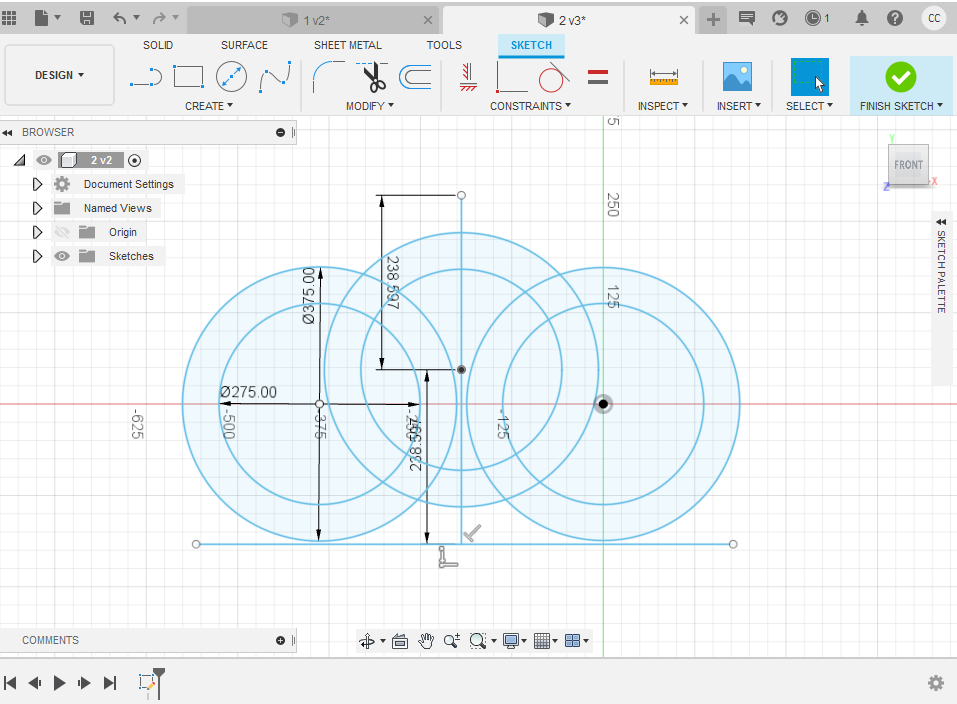
Task: Expand Named Views node
Action: pyautogui.click(x=37, y=208)
